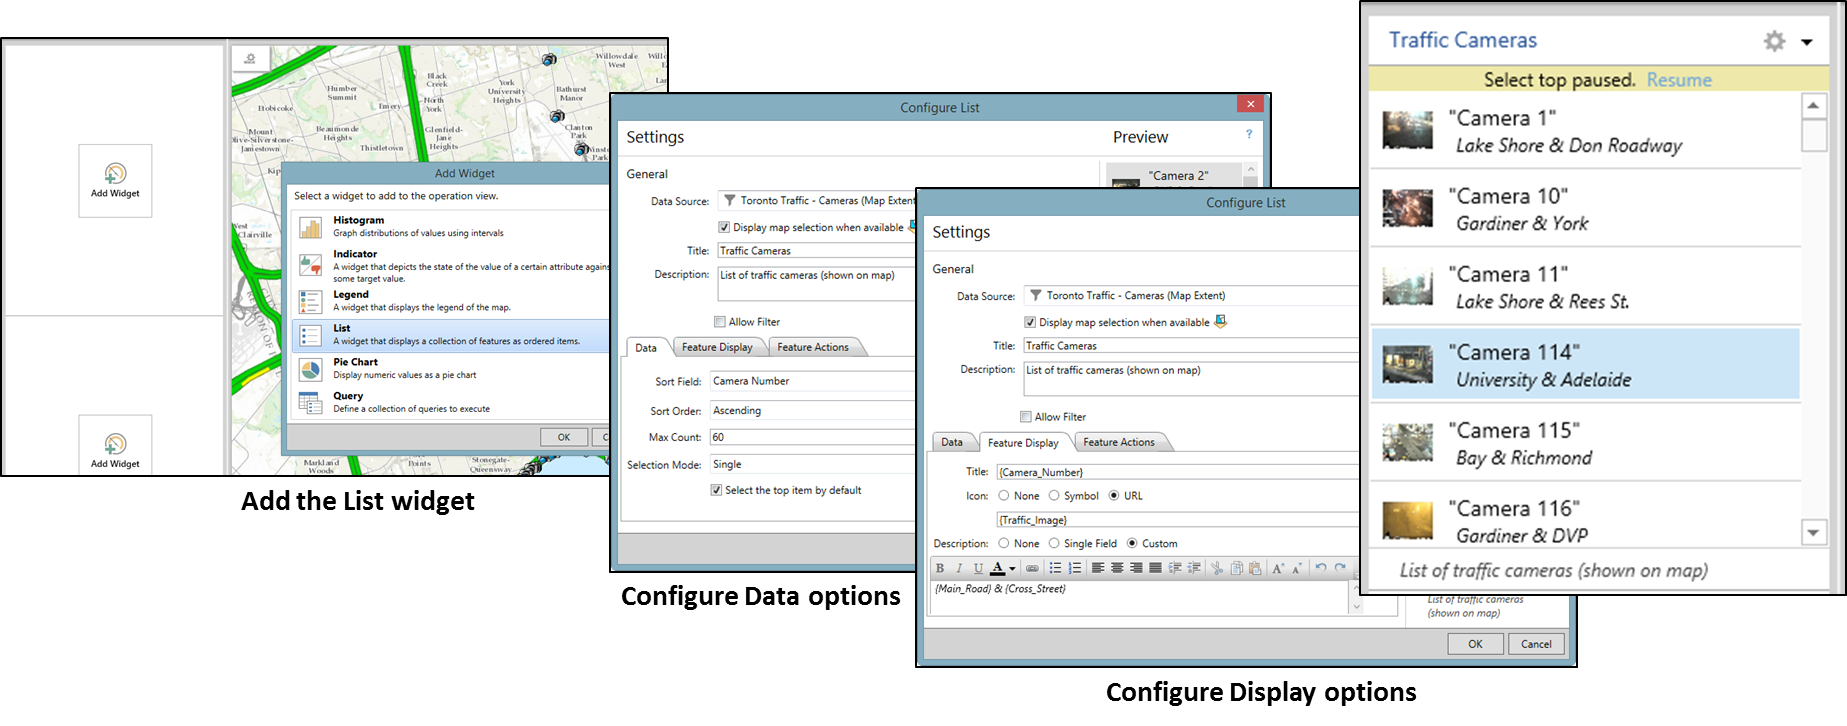The width and height of the screenshot is (1847, 726).
Task: Decrease font size in the editor toolbar
Action: click(1297, 568)
